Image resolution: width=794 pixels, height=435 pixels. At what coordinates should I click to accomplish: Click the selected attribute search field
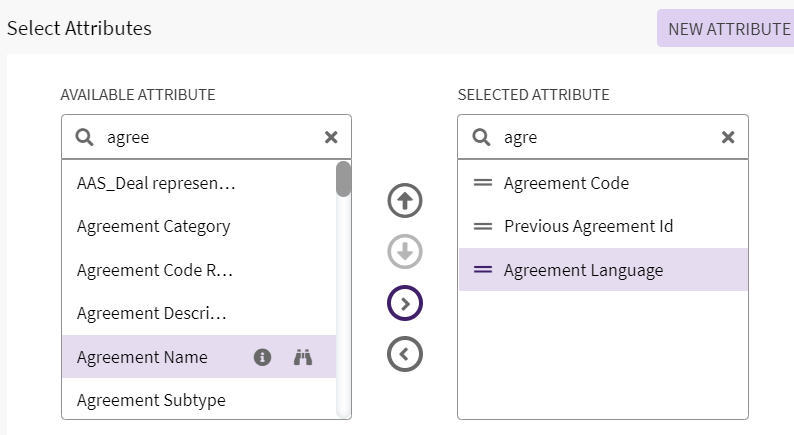[x=605, y=137]
